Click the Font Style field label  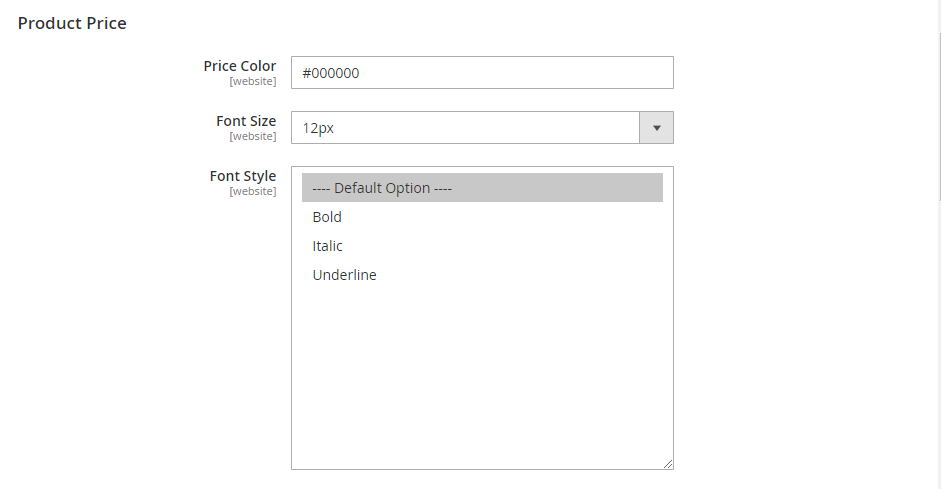pyautogui.click(x=242, y=176)
